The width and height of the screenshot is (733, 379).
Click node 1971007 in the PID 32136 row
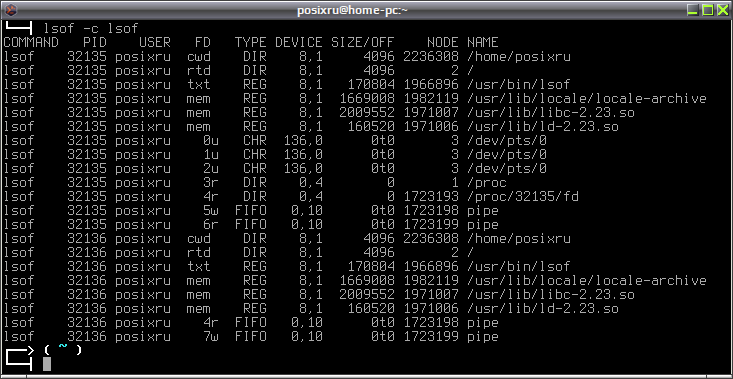click(431, 295)
